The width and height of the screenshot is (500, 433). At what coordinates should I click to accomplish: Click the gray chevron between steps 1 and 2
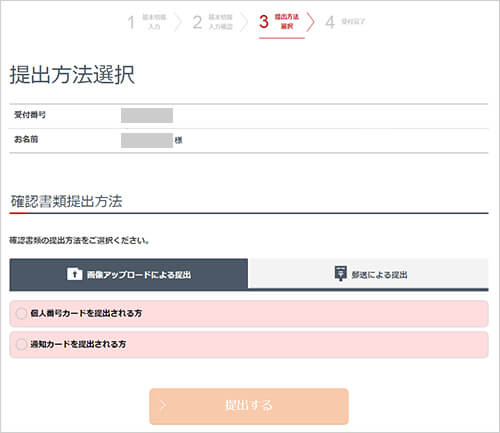pos(179,22)
